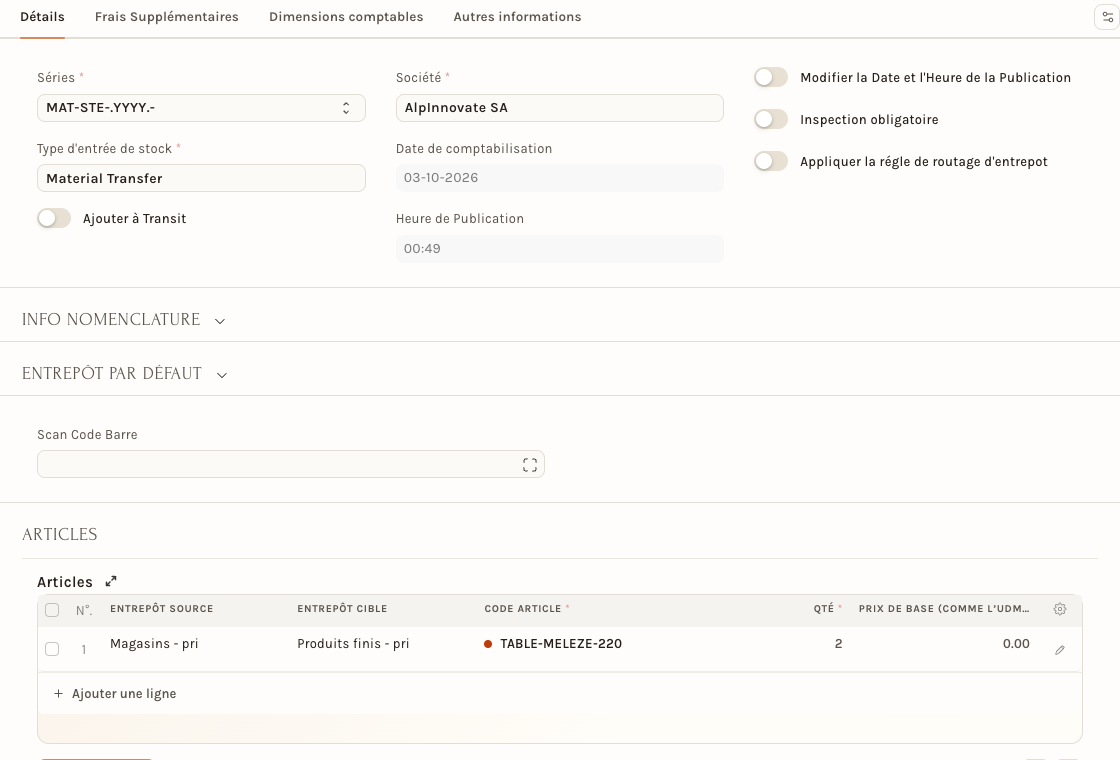Expand the Articles table to full screen
Image resolution: width=1120 pixels, height=760 pixels.
click(111, 581)
